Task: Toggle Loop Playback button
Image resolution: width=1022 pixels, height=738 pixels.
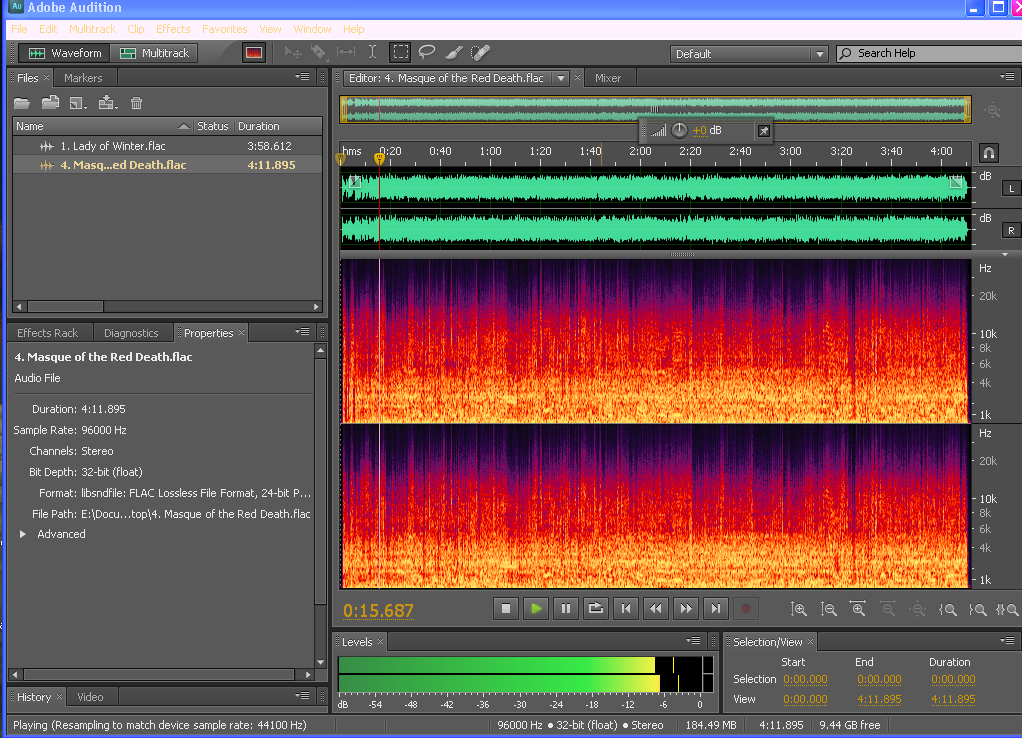Action: tap(596, 609)
